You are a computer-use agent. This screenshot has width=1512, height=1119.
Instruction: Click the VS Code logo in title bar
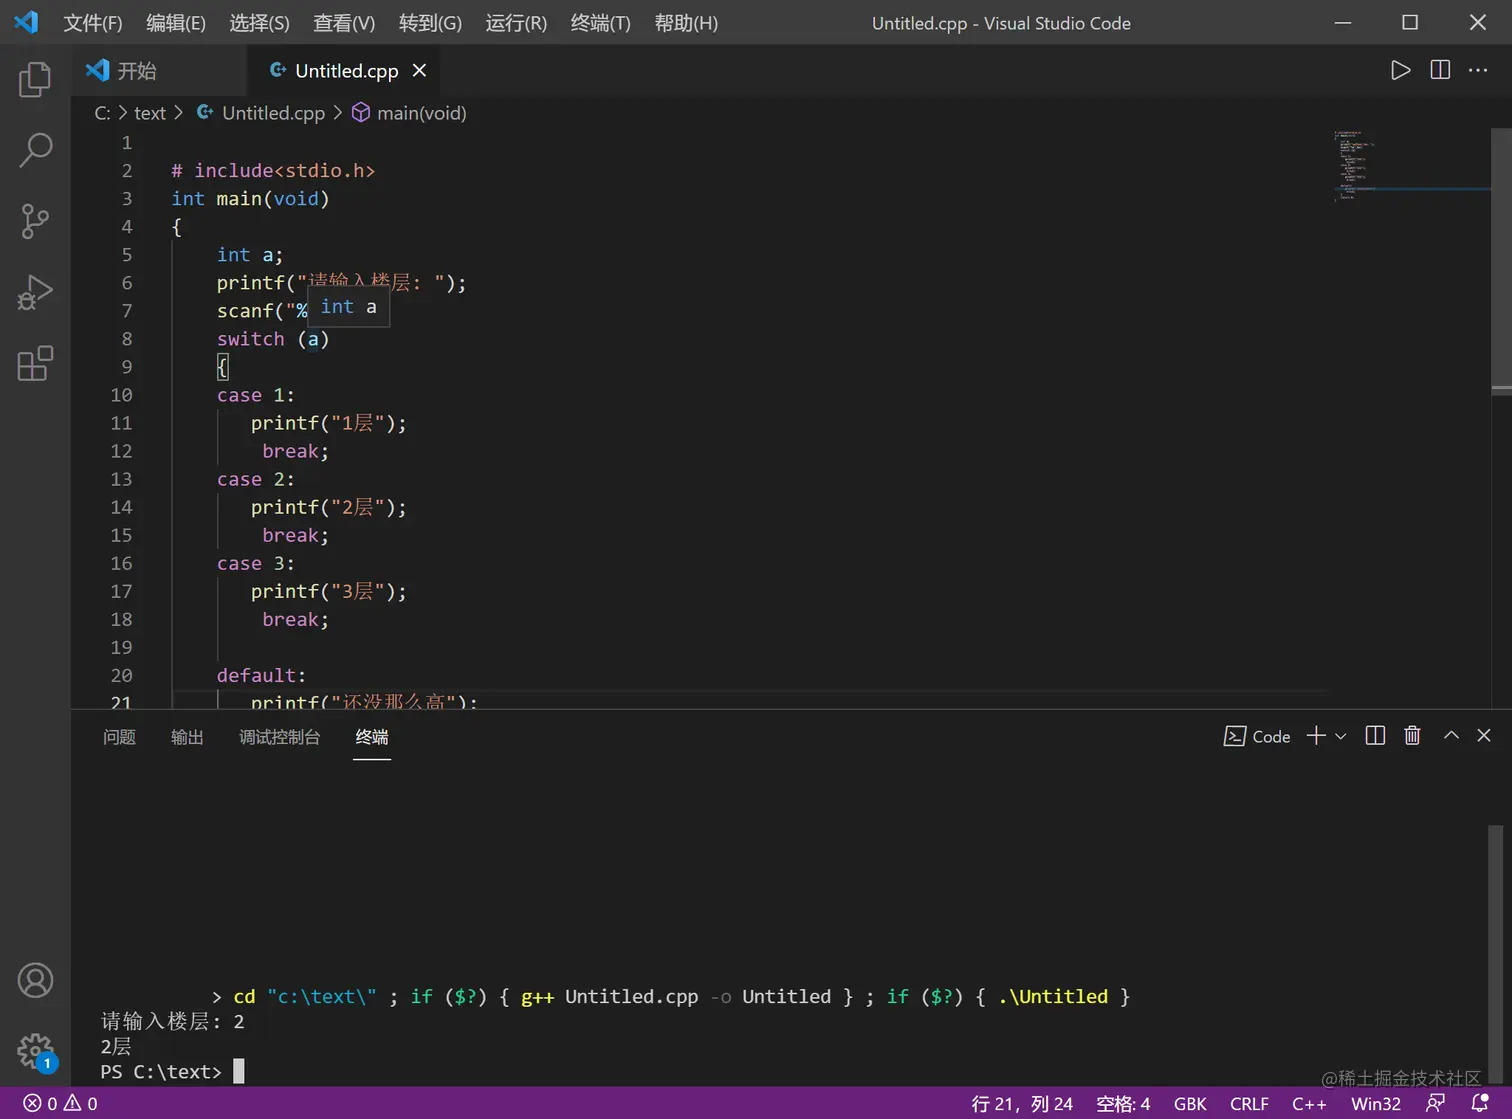tap(26, 22)
